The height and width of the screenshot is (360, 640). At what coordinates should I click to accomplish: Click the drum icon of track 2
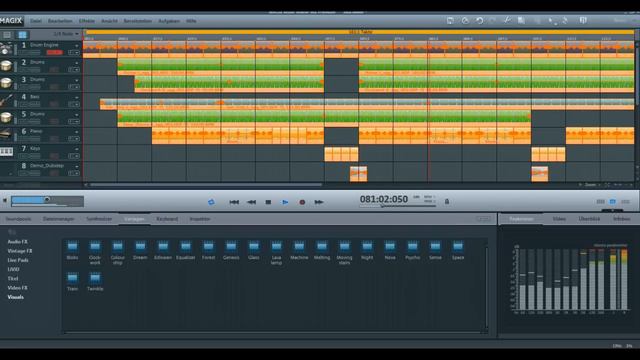(x=6, y=66)
